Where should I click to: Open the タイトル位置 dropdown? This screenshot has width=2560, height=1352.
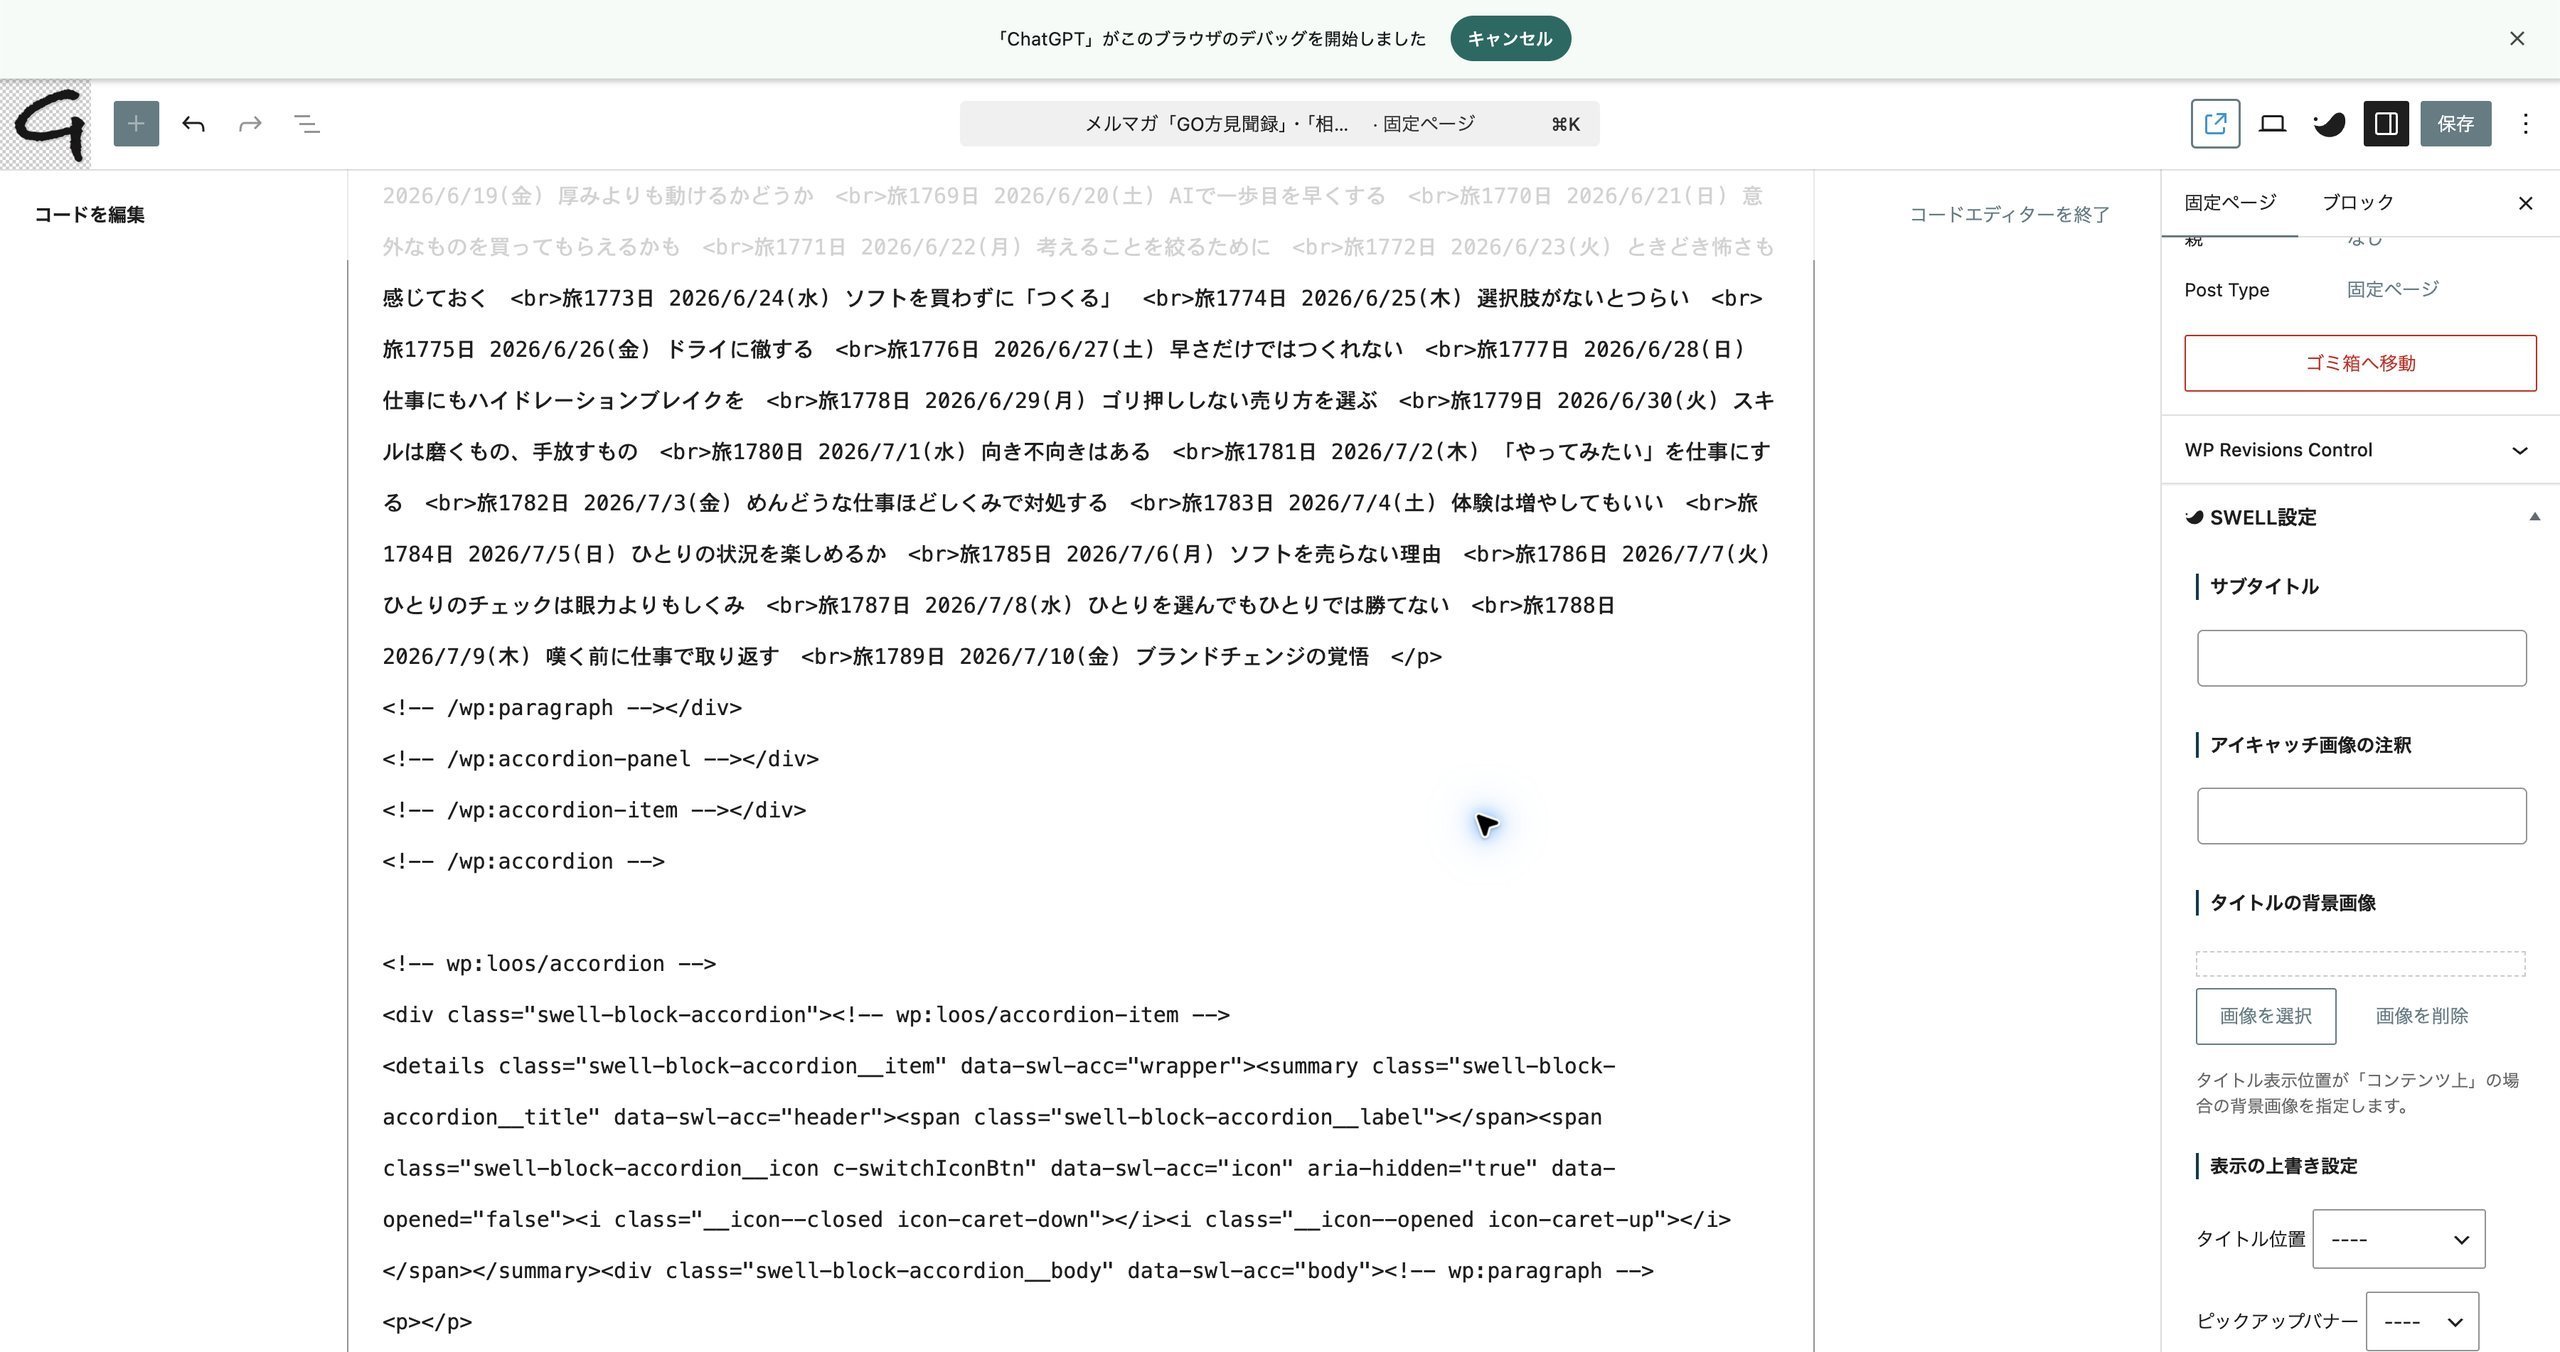(x=2398, y=1239)
